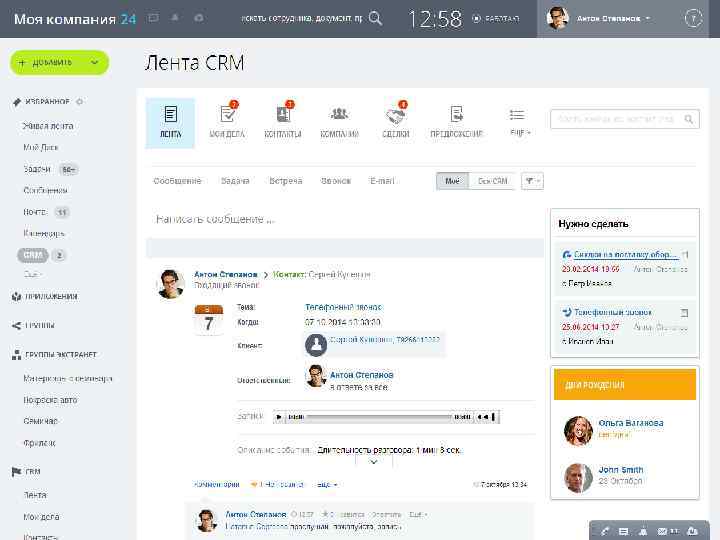Screen dimensions: 720x540
Task: Open Компании people group icon
Action: coord(339,113)
